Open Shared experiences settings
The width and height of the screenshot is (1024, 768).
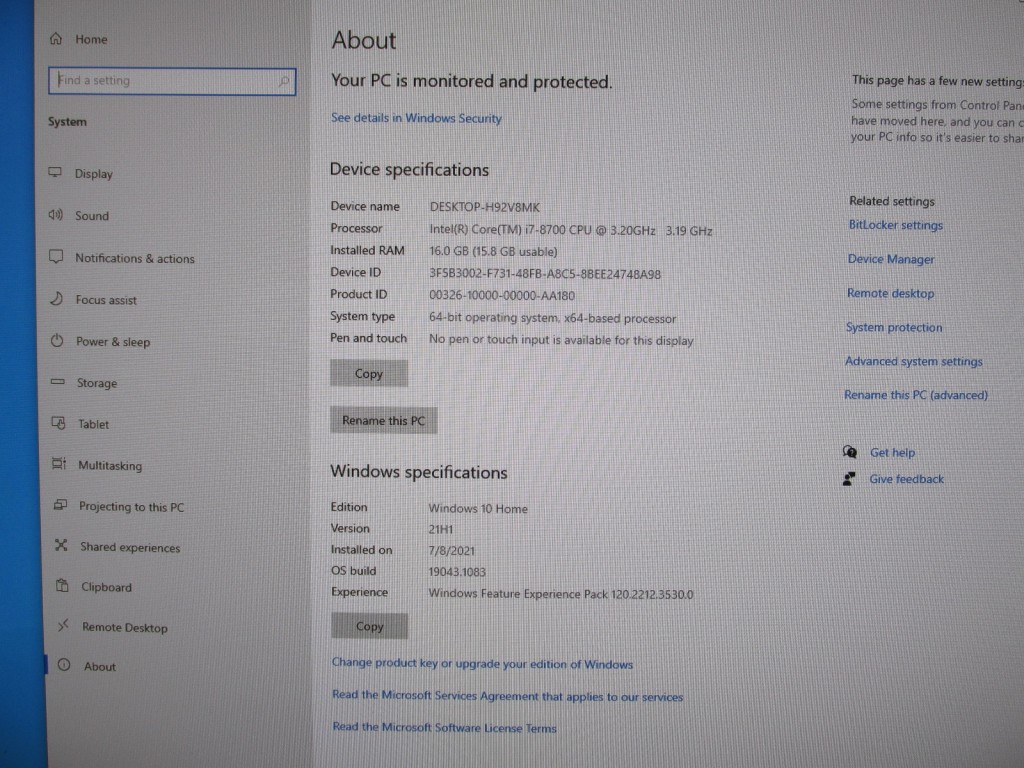(130, 547)
